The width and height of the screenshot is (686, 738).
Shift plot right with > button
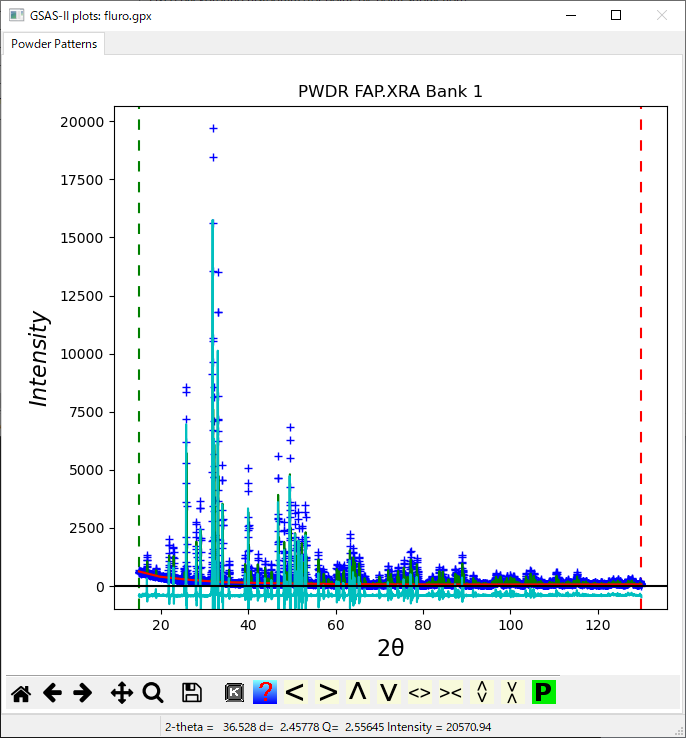[x=327, y=692]
